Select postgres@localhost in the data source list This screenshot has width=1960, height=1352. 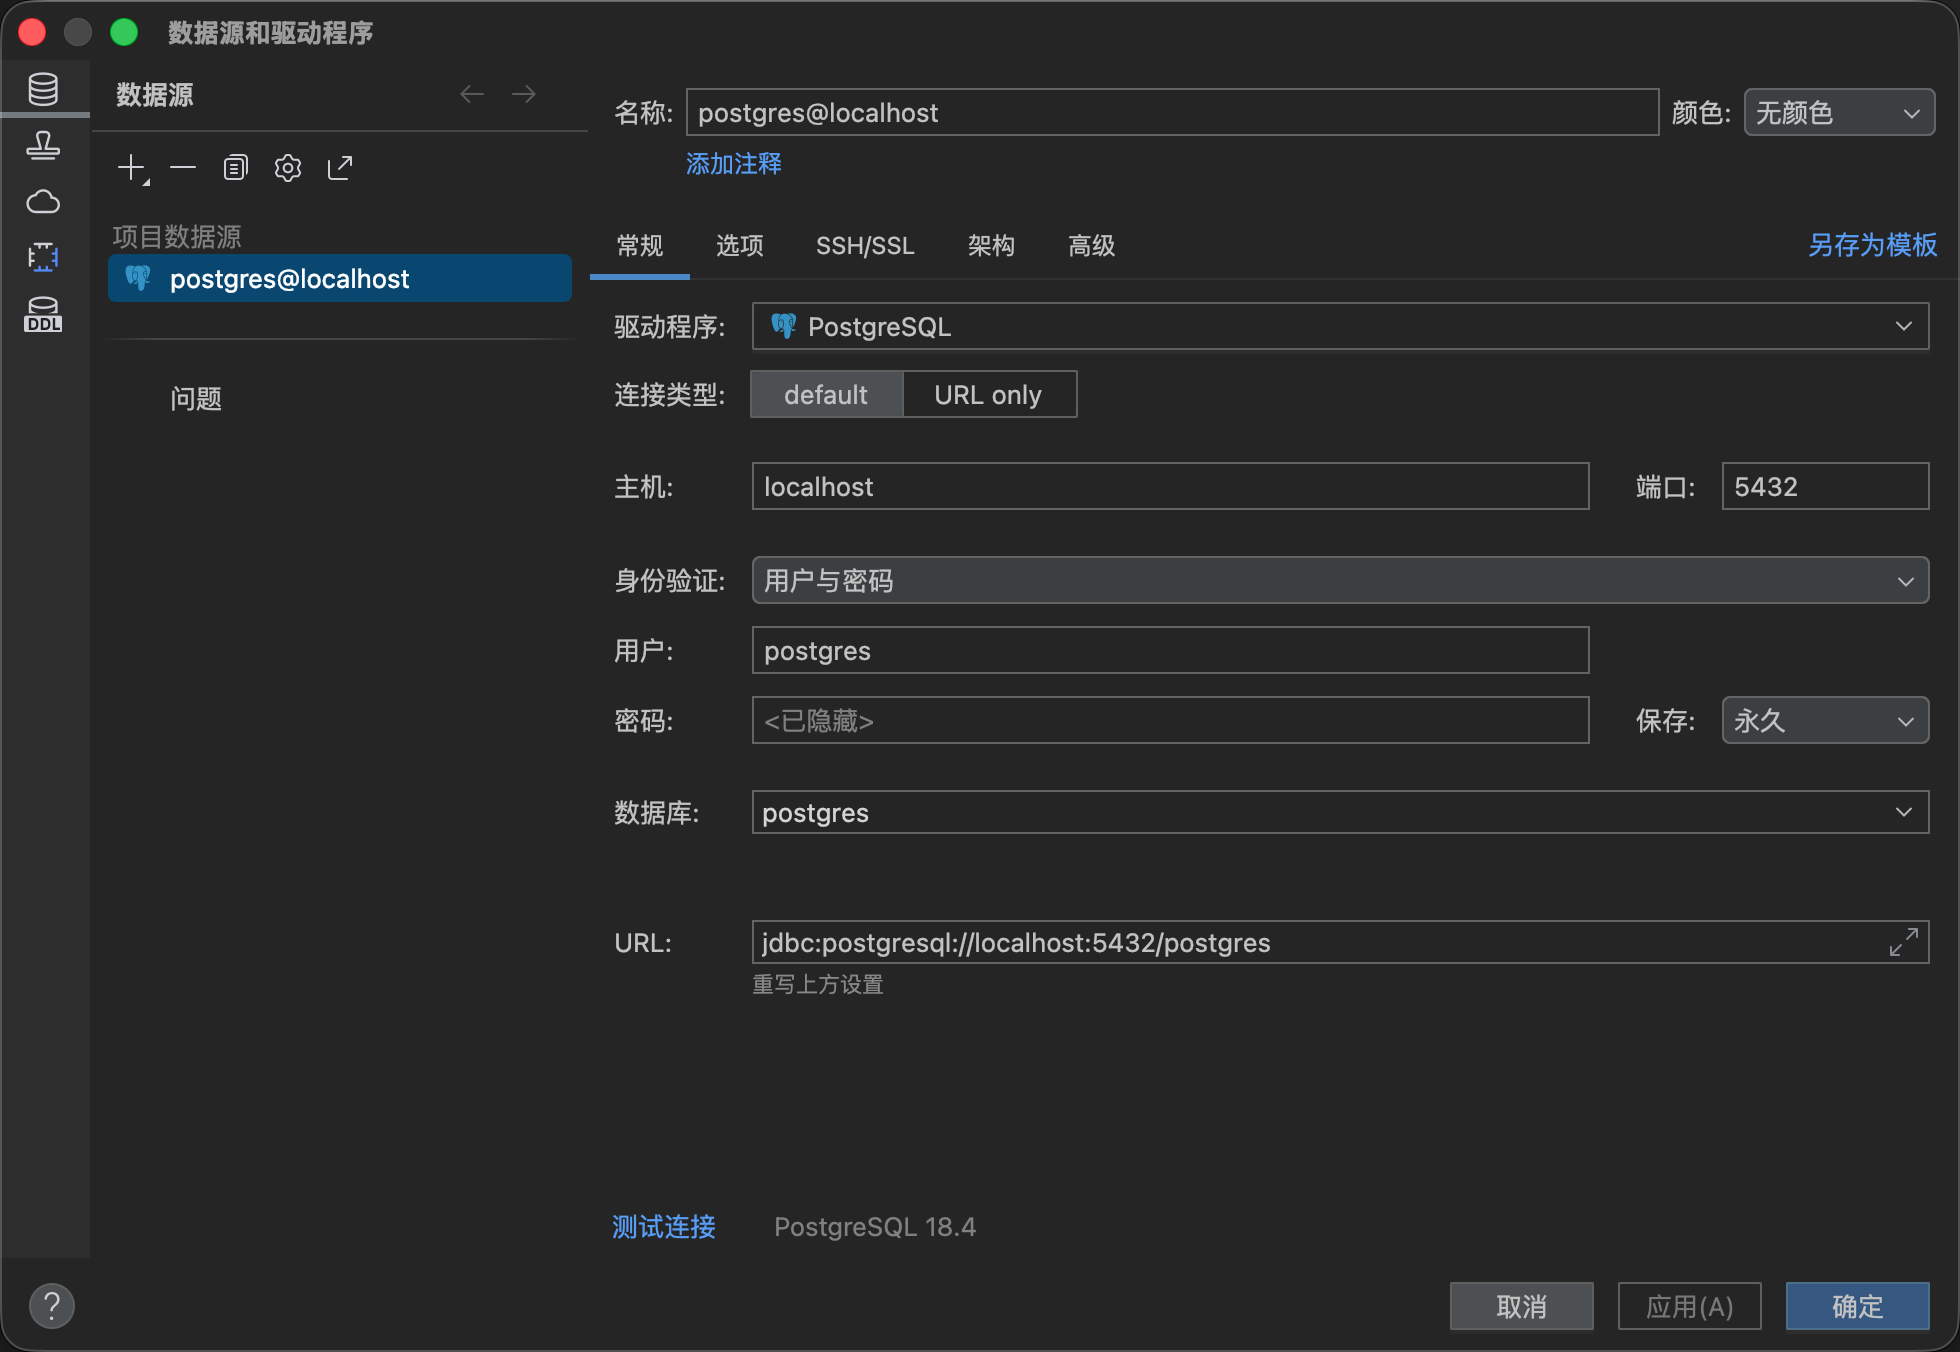click(340, 278)
